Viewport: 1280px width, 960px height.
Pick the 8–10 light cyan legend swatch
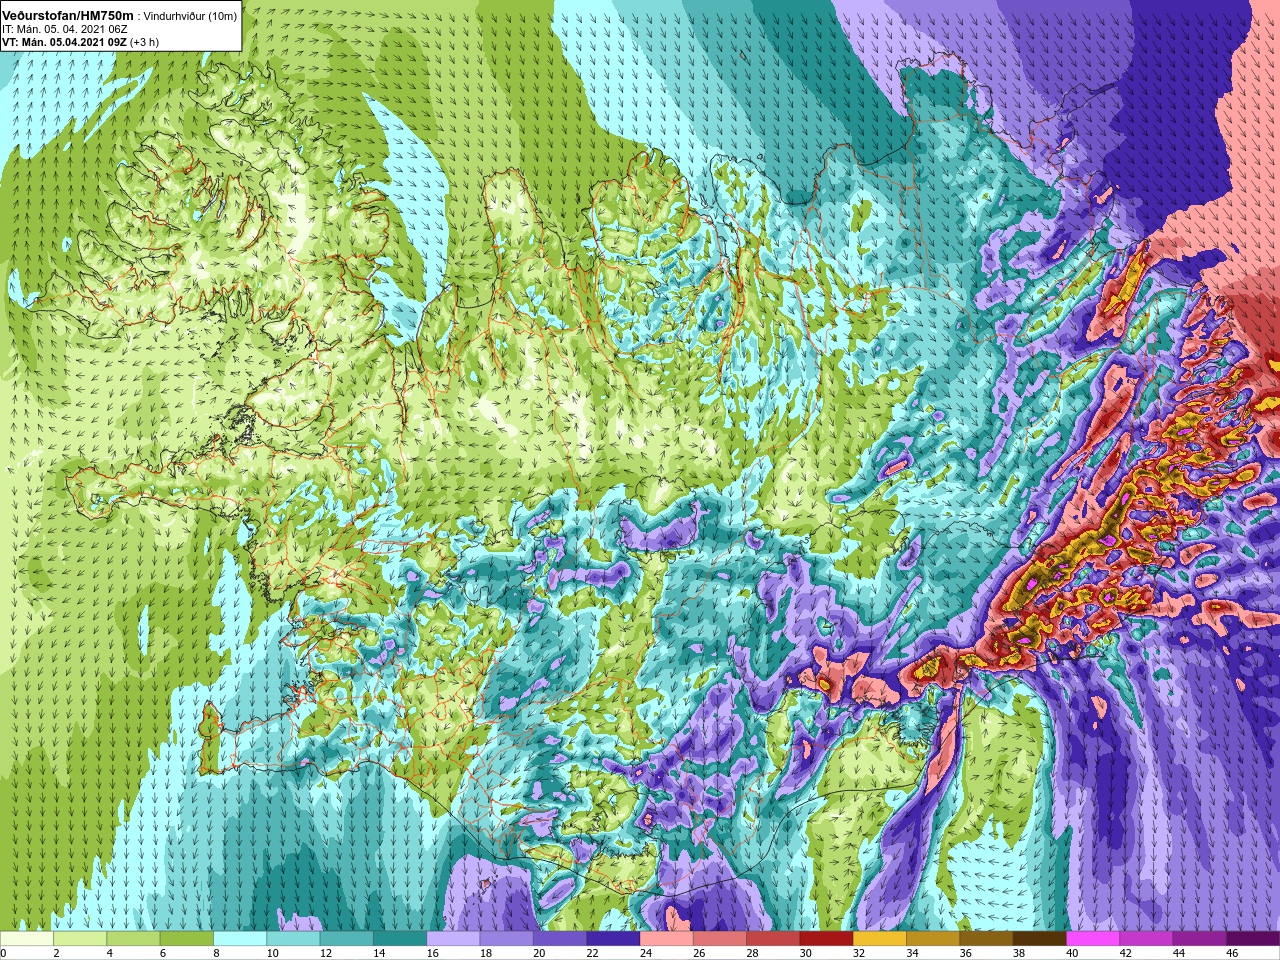(240, 939)
